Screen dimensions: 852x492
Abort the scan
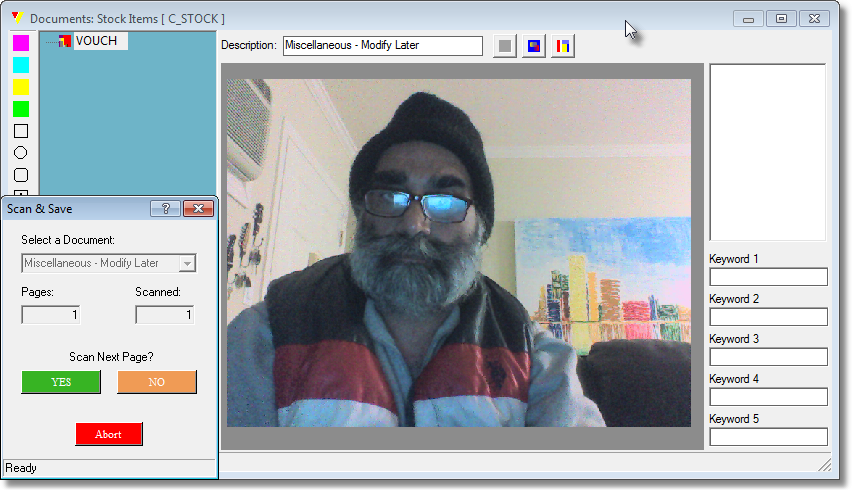[109, 434]
